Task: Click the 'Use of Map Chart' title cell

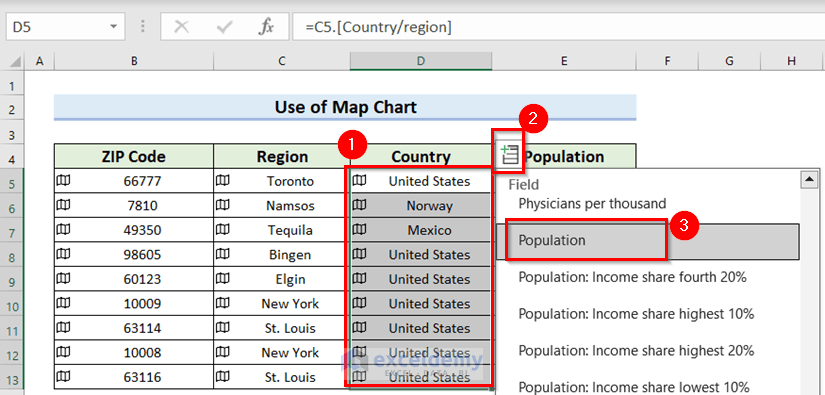Action: click(x=345, y=107)
